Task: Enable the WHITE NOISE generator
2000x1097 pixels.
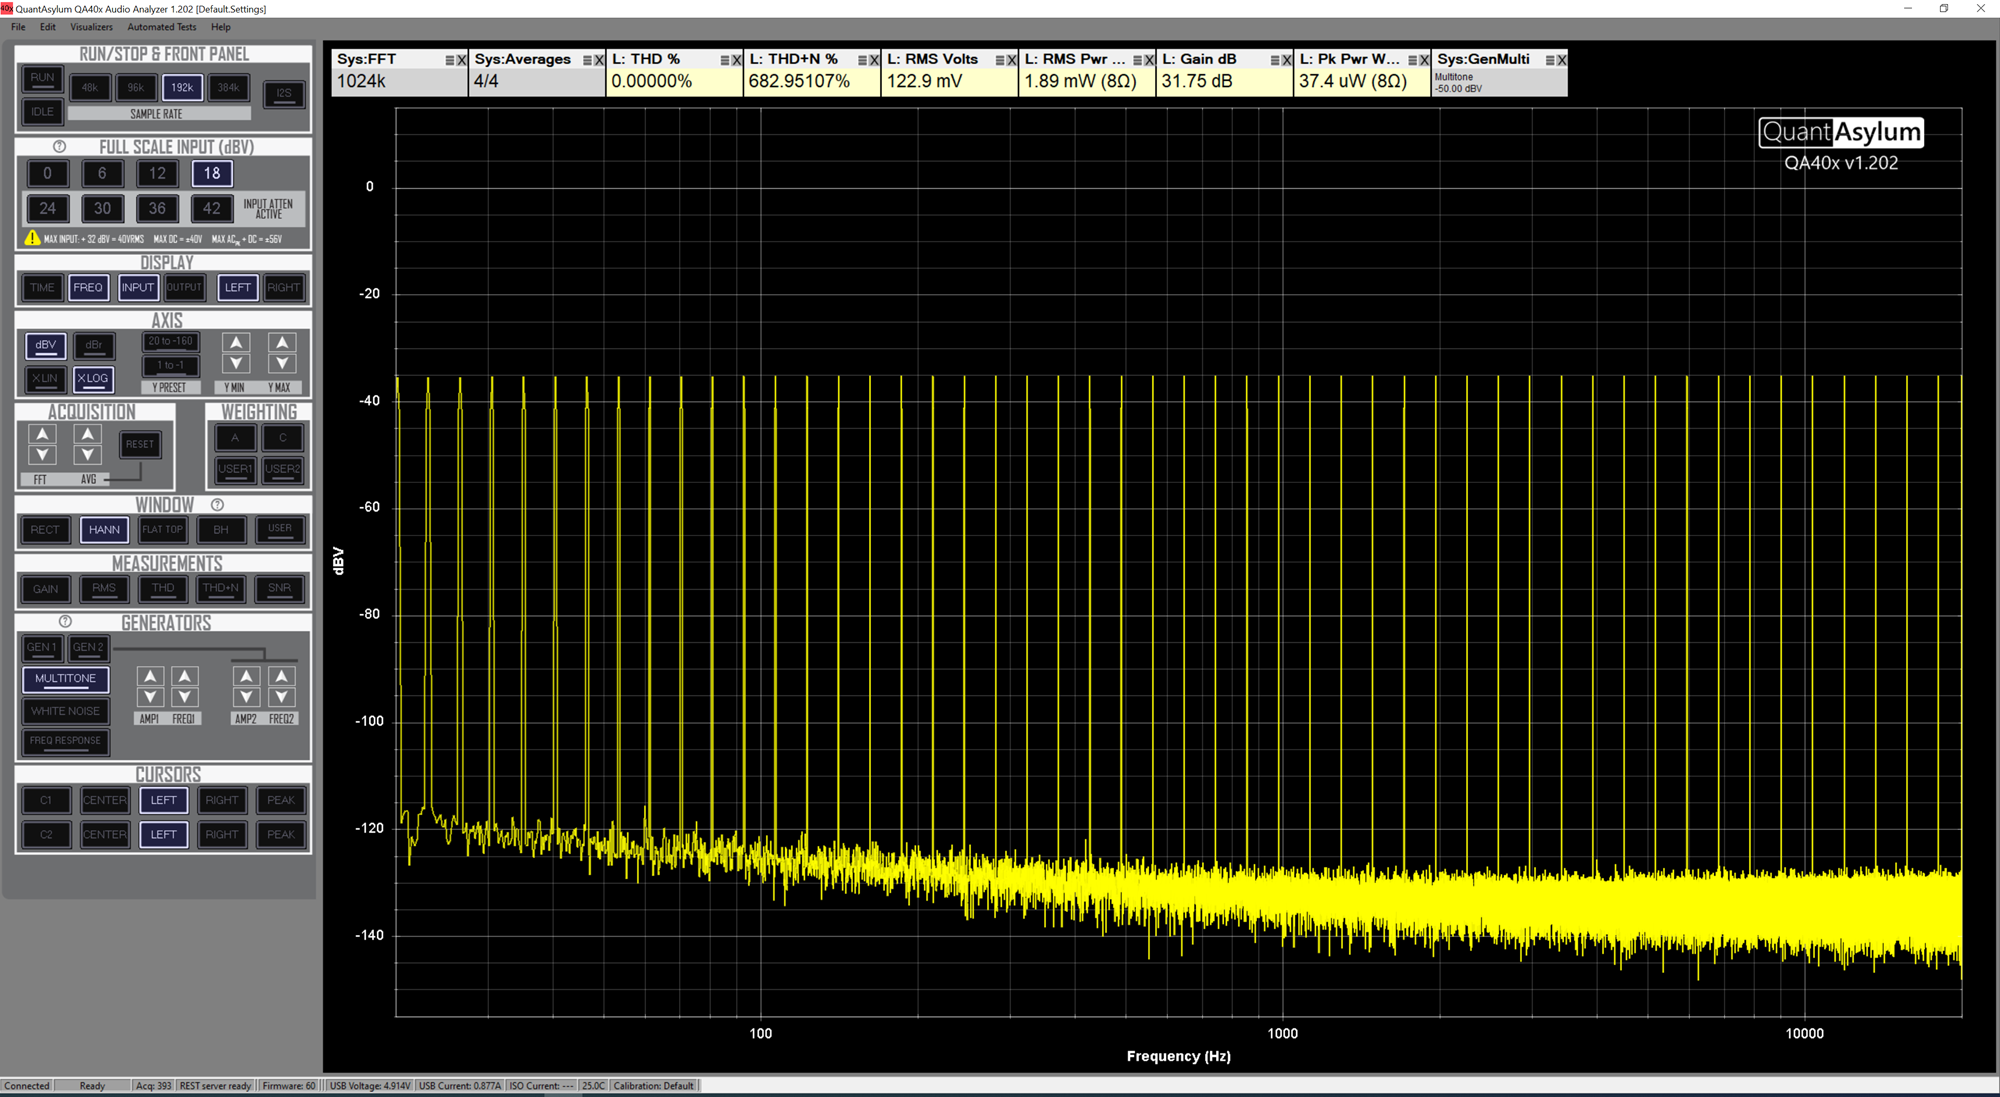Action: (66, 711)
